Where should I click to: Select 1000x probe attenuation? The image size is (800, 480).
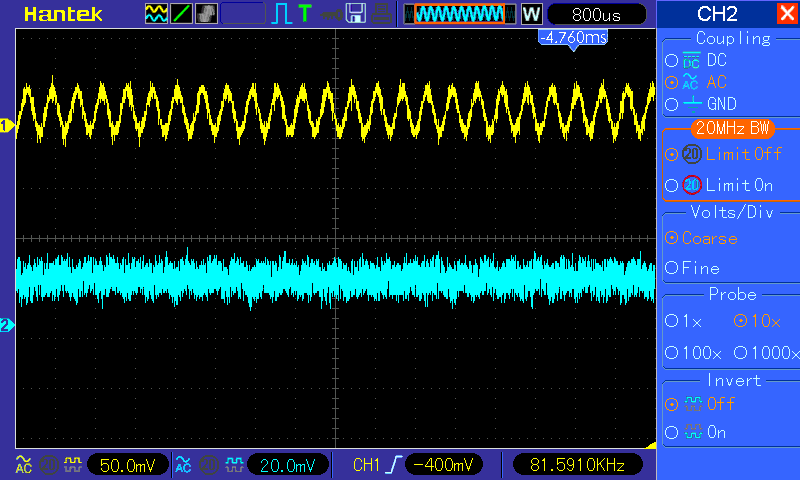766,352
